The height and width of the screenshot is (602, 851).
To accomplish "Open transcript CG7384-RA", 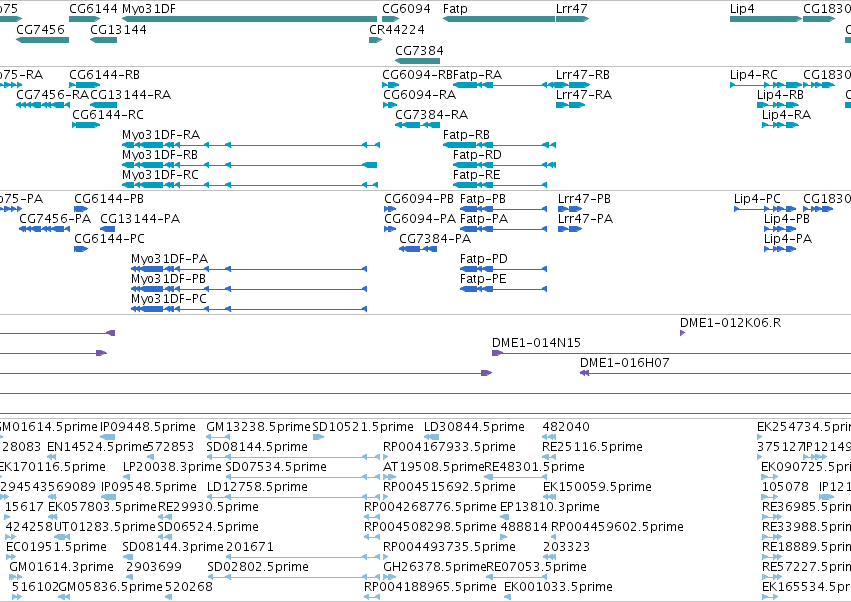I will [417, 125].
